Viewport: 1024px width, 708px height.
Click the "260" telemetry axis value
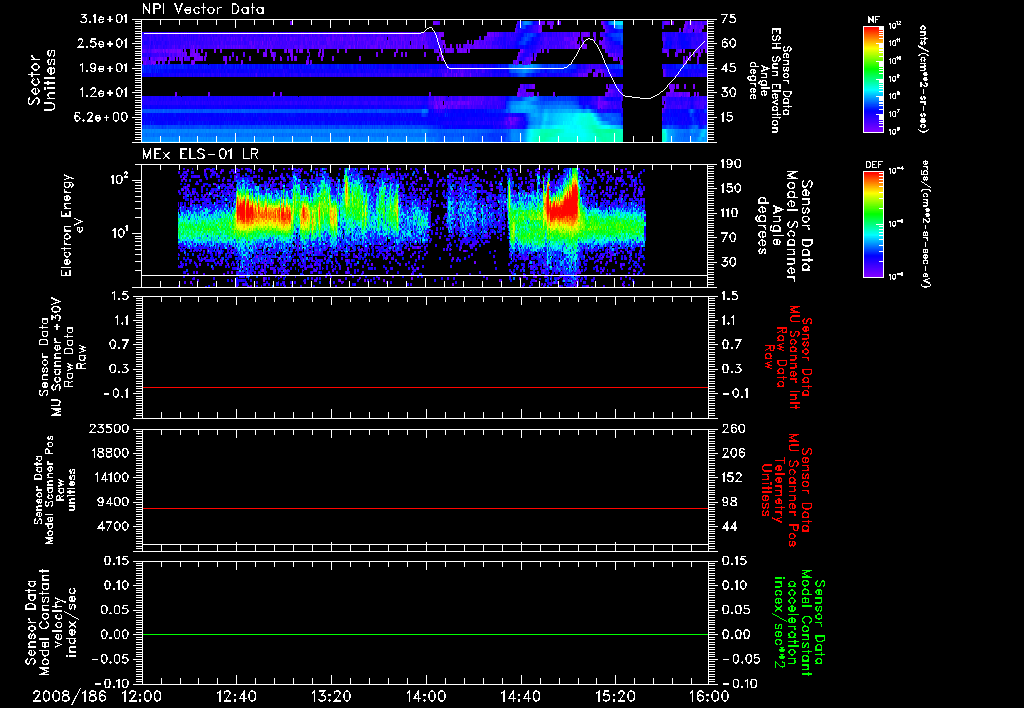[731, 428]
